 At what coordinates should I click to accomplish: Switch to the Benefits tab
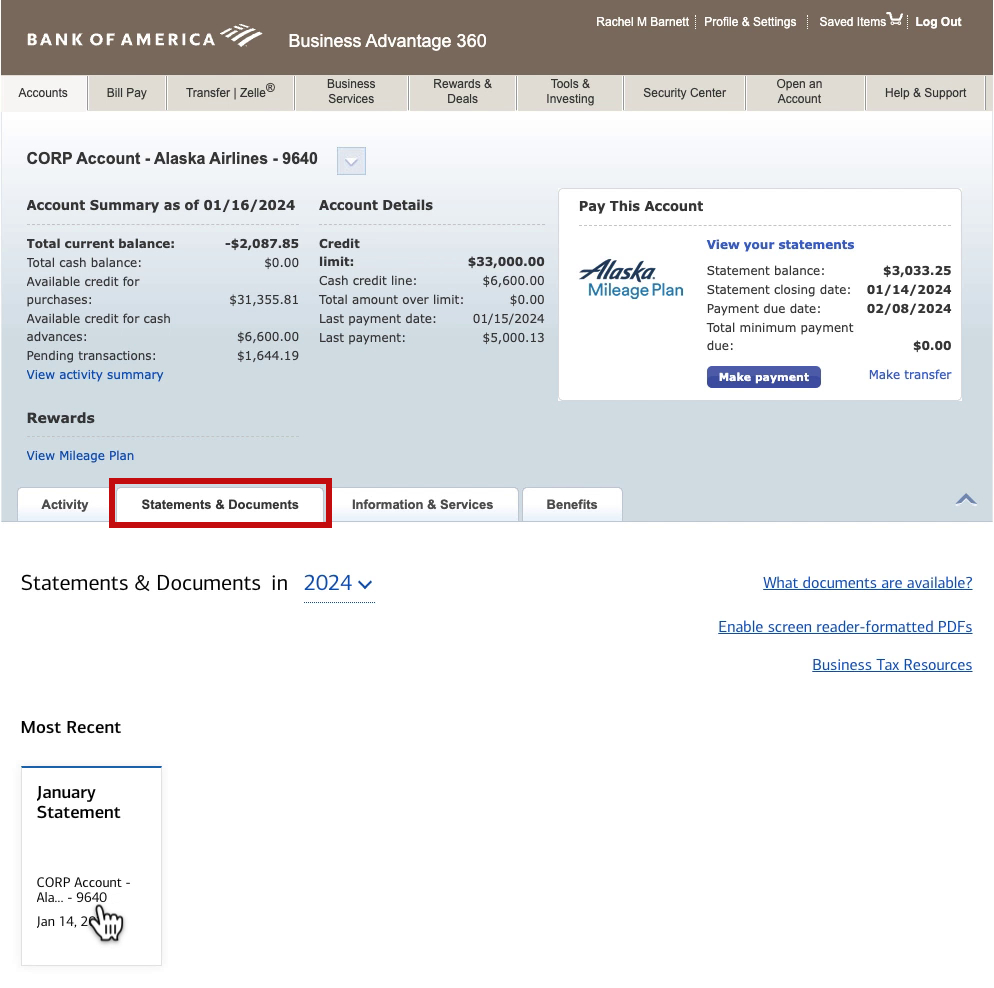(x=572, y=504)
